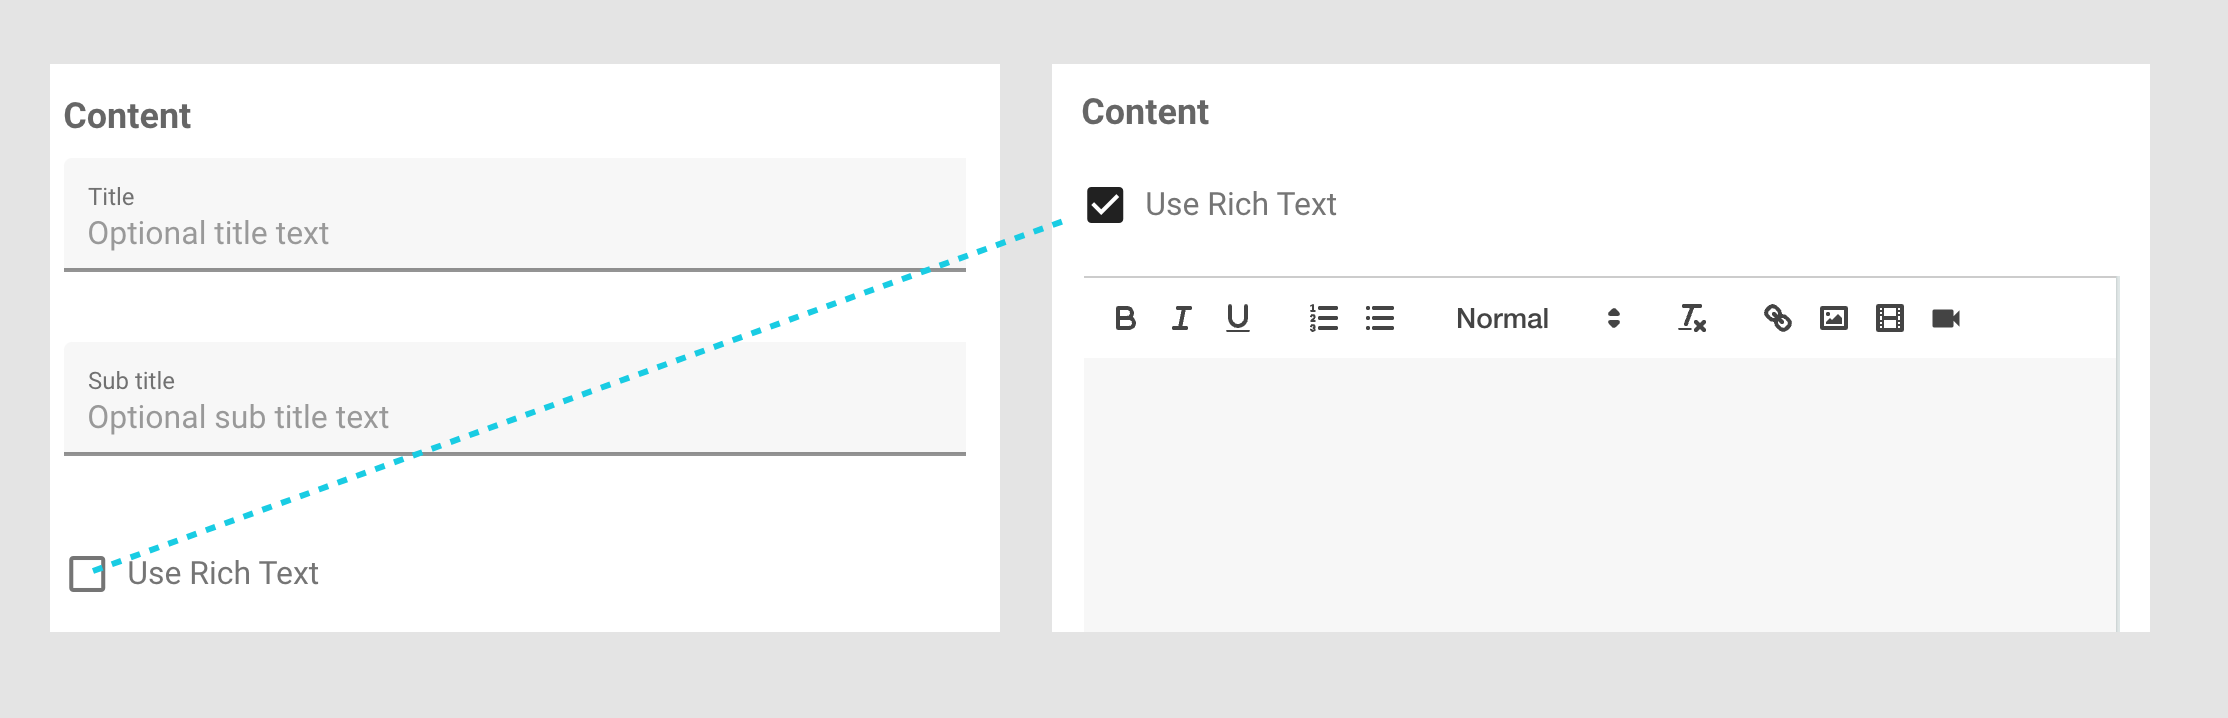Click the Optional title text placeholder
Viewport: 2228px width, 718px height.
(208, 234)
